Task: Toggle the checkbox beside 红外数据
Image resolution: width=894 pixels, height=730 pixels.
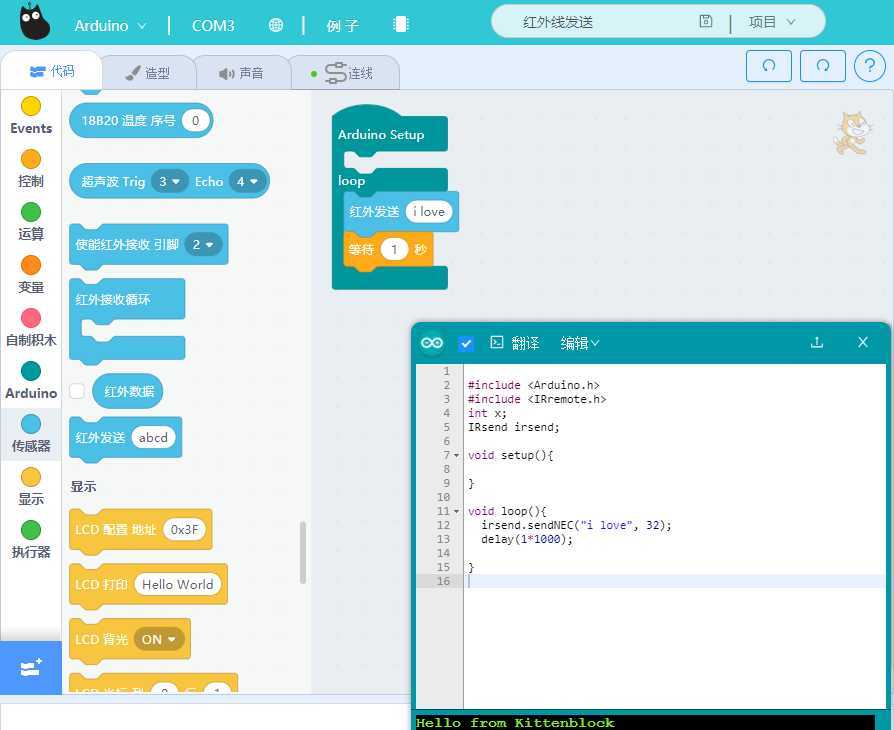Action: coord(77,391)
